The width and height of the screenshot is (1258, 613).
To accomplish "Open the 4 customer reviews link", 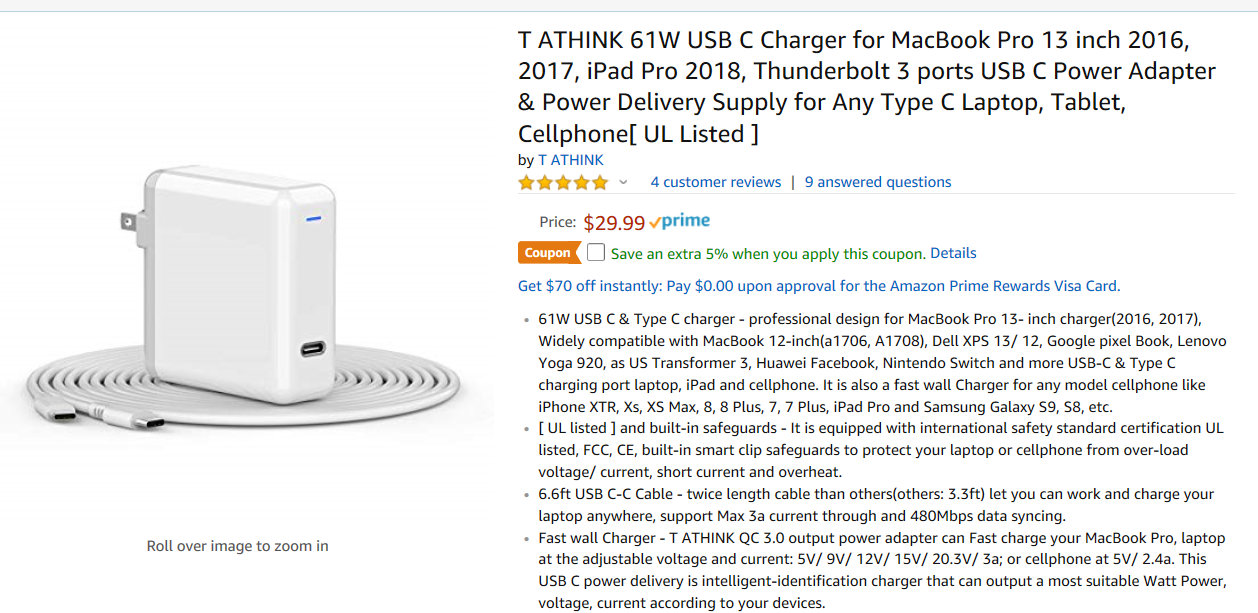I will click(x=715, y=182).
